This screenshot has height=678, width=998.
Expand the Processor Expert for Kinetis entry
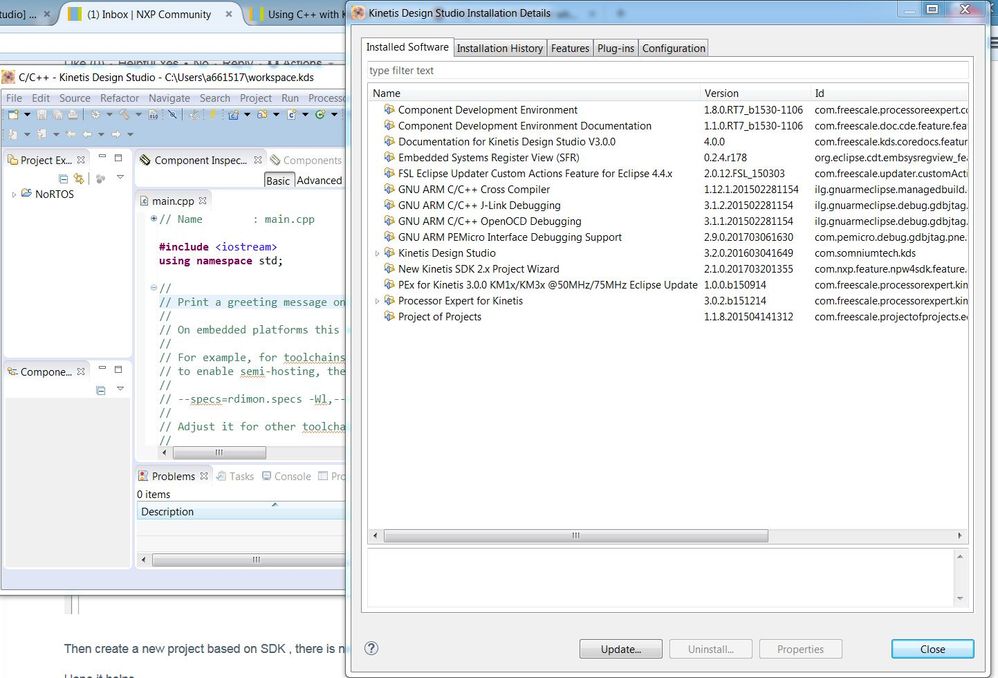coord(377,301)
